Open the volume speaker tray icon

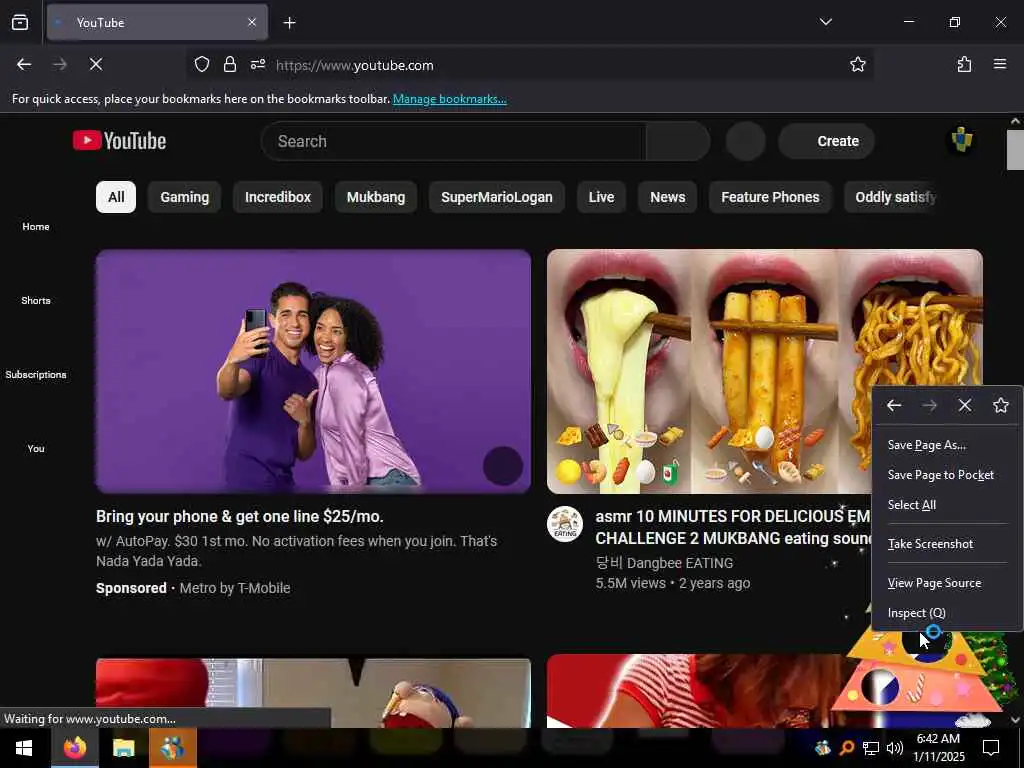(895, 748)
